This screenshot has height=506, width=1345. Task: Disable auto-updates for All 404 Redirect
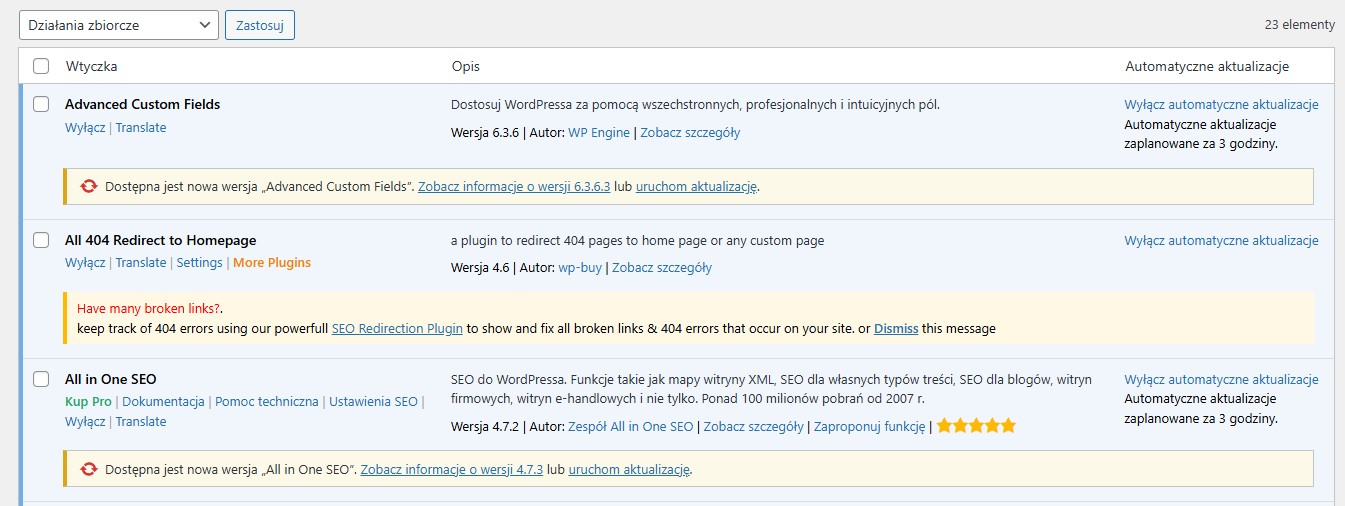pos(1221,240)
